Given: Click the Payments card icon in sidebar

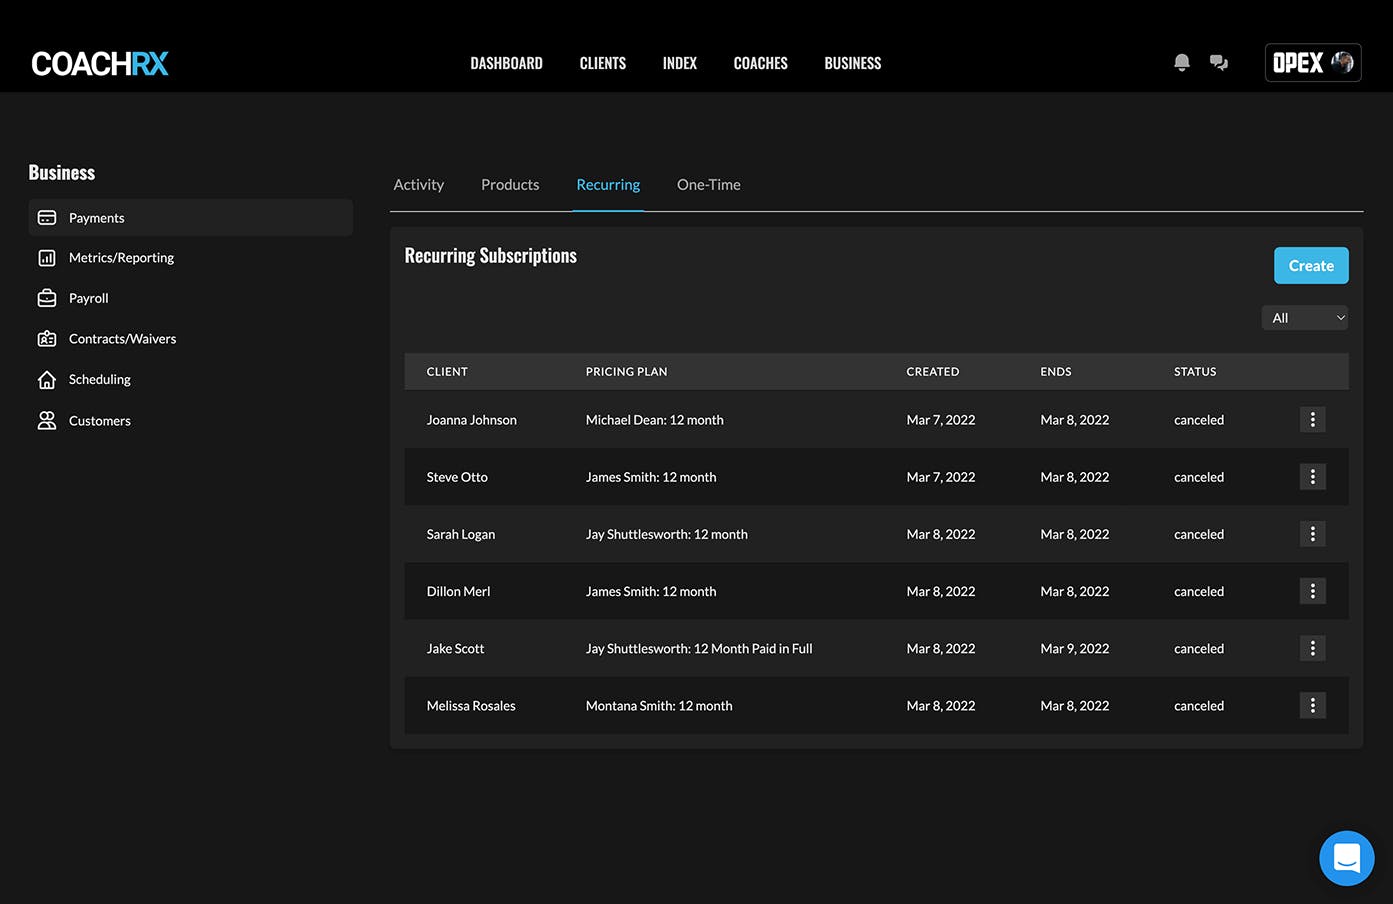Looking at the screenshot, I should (x=47, y=218).
